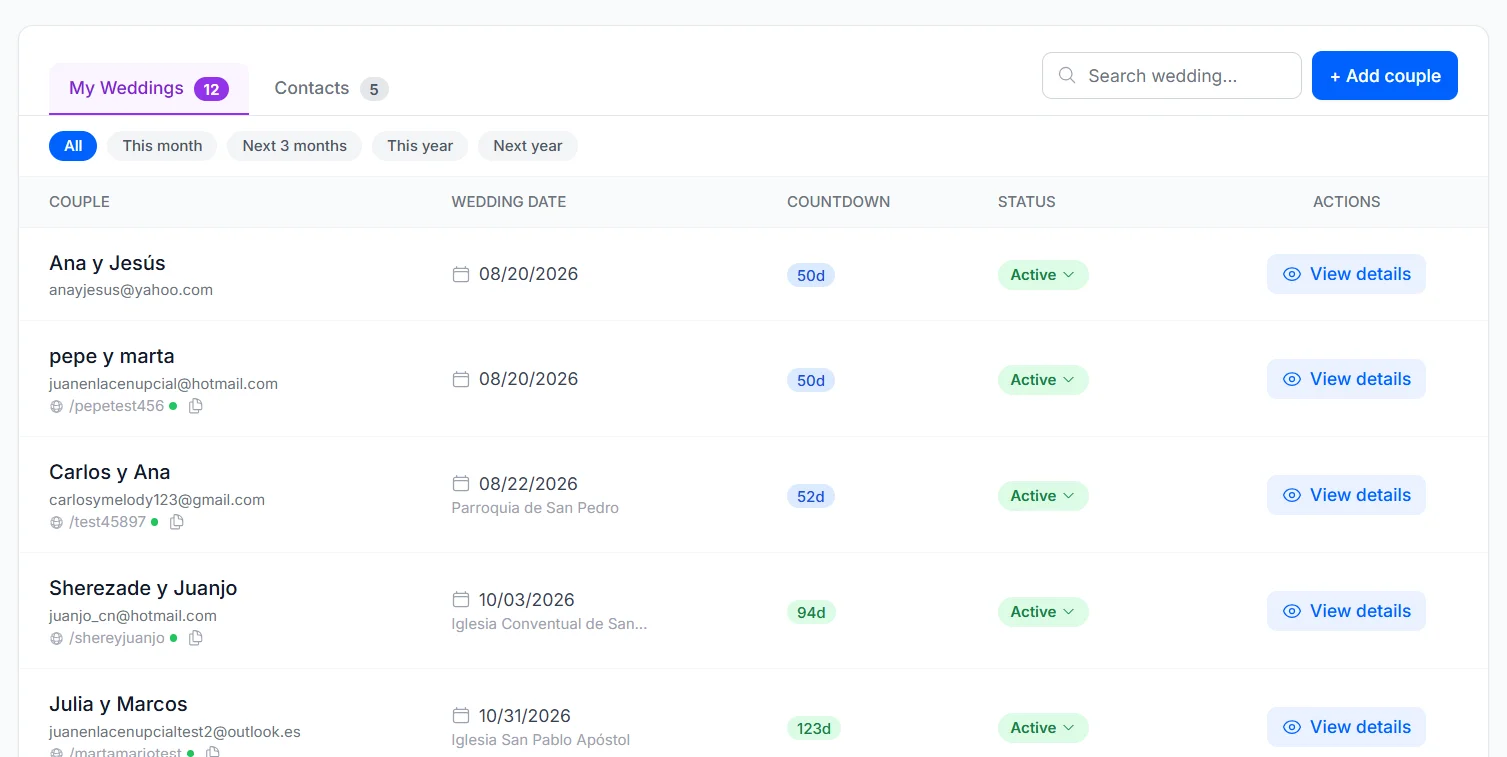
Task: Click green status dot beside /test45897
Action: point(154,522)
